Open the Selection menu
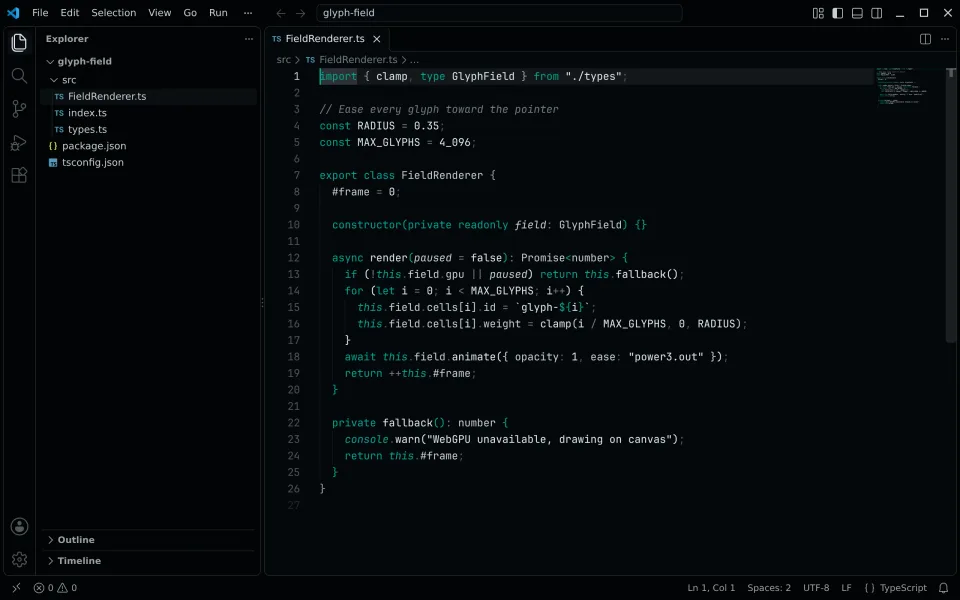The height and width of the screenshot is (600, 960). [114, 13]
